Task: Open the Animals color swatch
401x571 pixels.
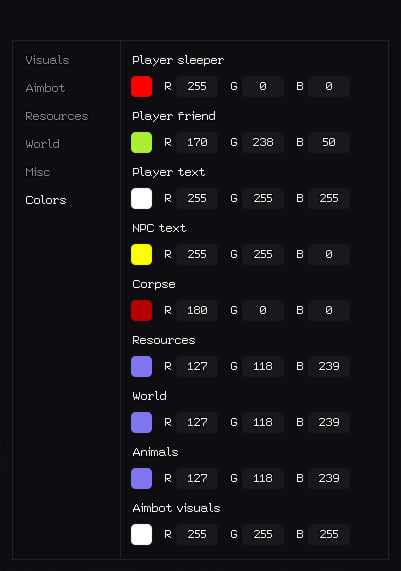Action: (141, 478)
